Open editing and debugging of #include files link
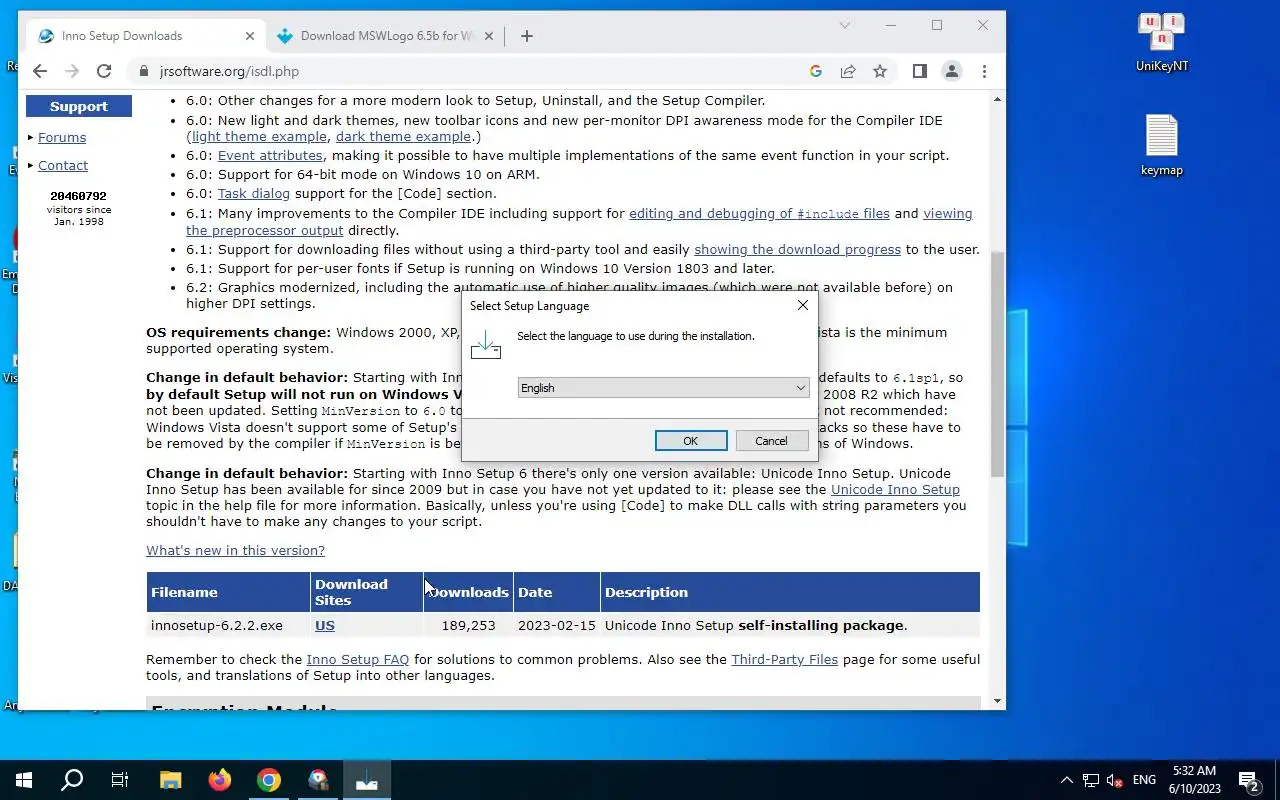 [x=759, y=214]
